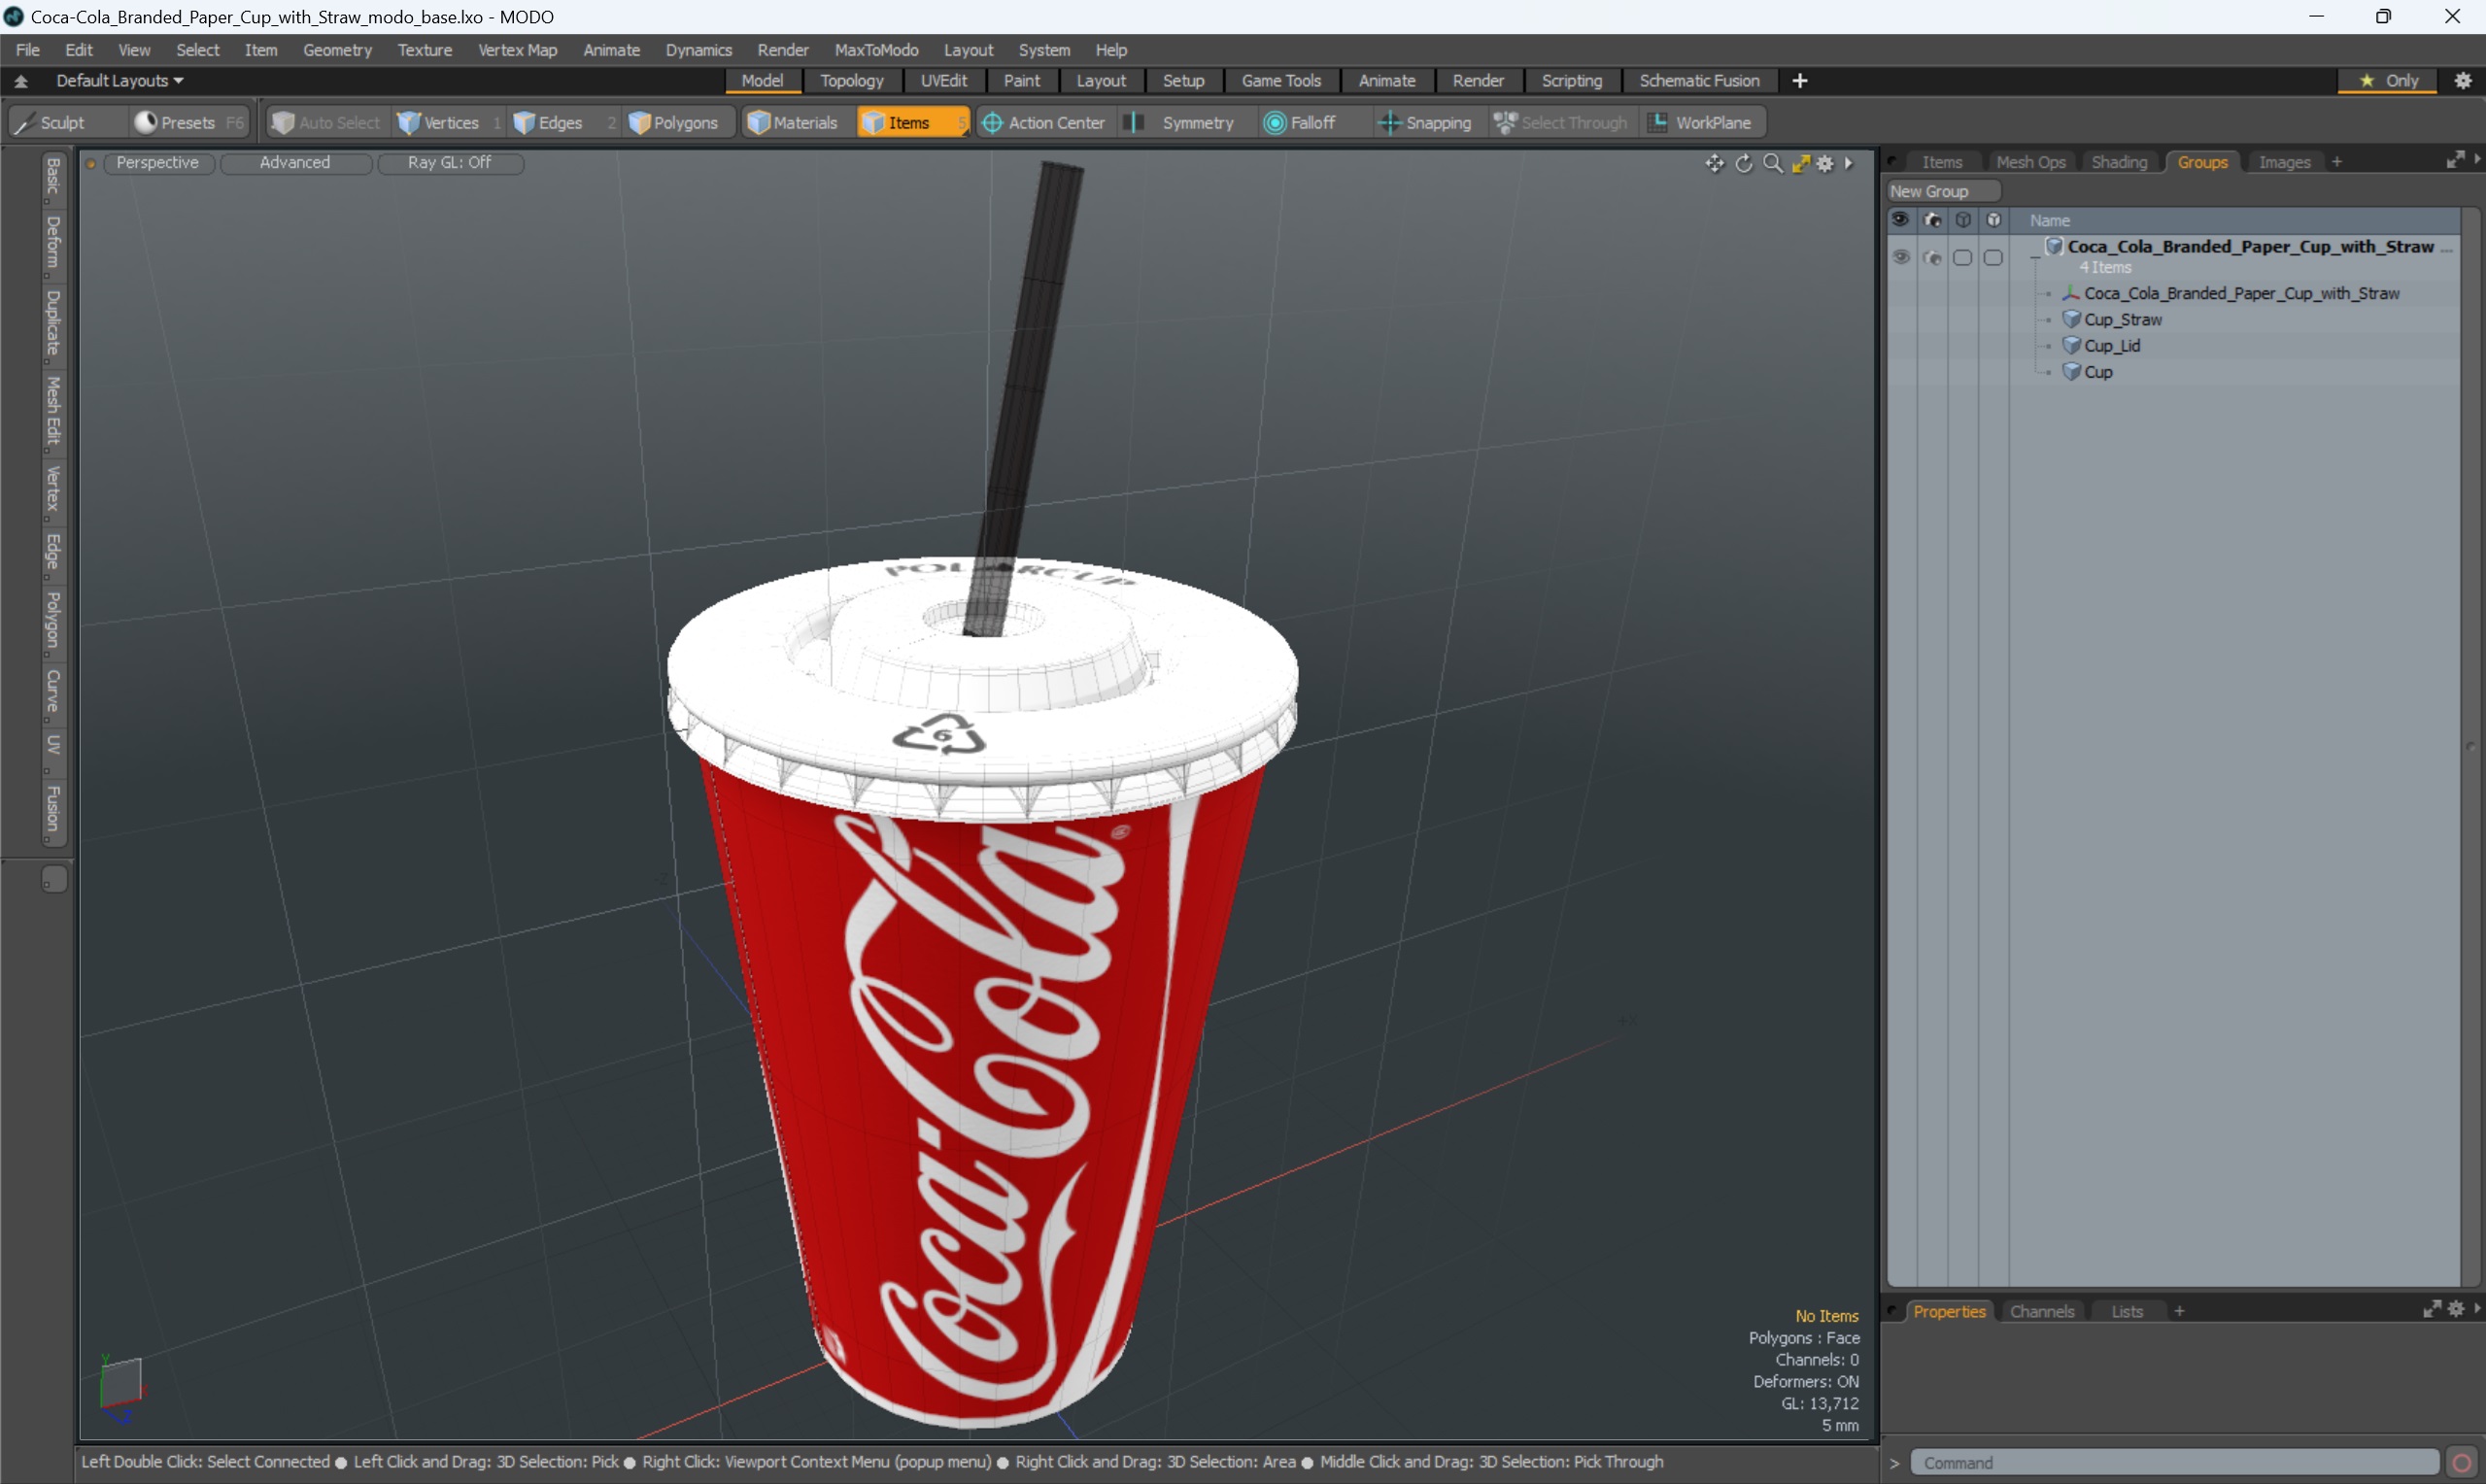Click the eye visibility column header
The height and width of the screenshot is (1484, 2486).
[1901, 219]
